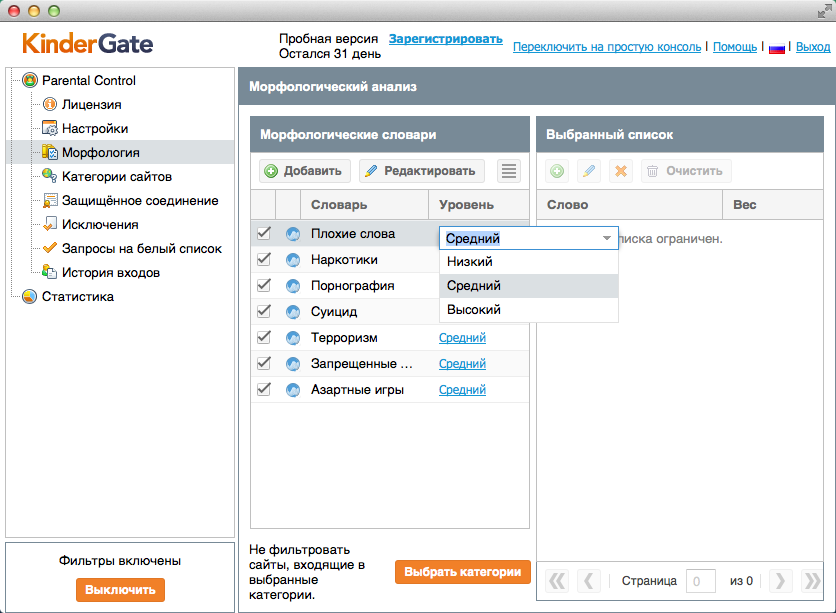Click the orange delete-word X icon

(621, 171)
